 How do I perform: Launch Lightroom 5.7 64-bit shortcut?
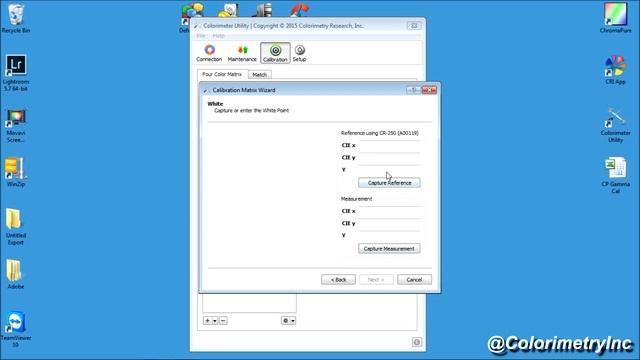coord(16,73)
